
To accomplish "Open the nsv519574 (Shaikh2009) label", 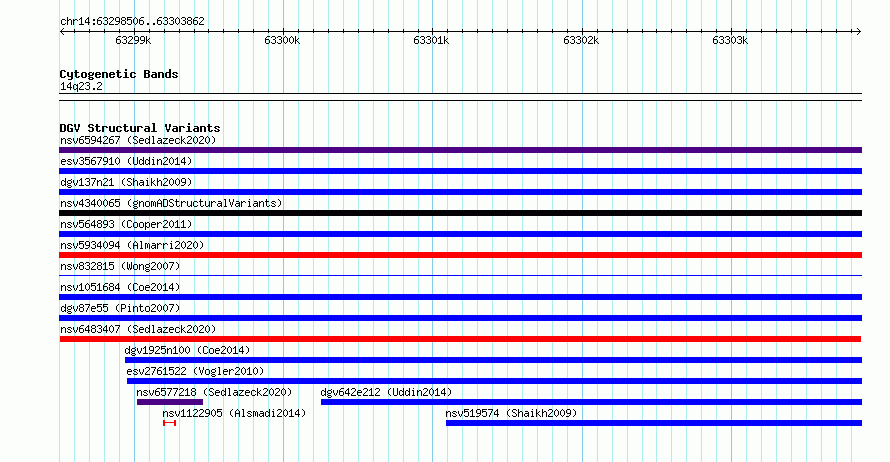I will [511, 413].
